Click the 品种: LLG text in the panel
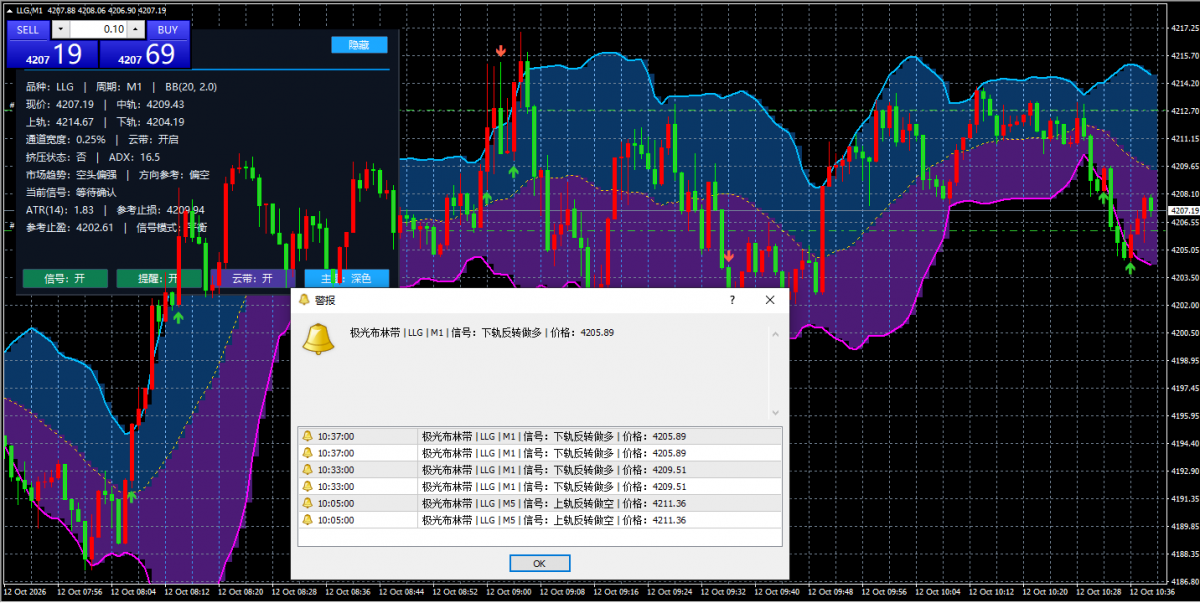1200x603 pixels. 50,87
